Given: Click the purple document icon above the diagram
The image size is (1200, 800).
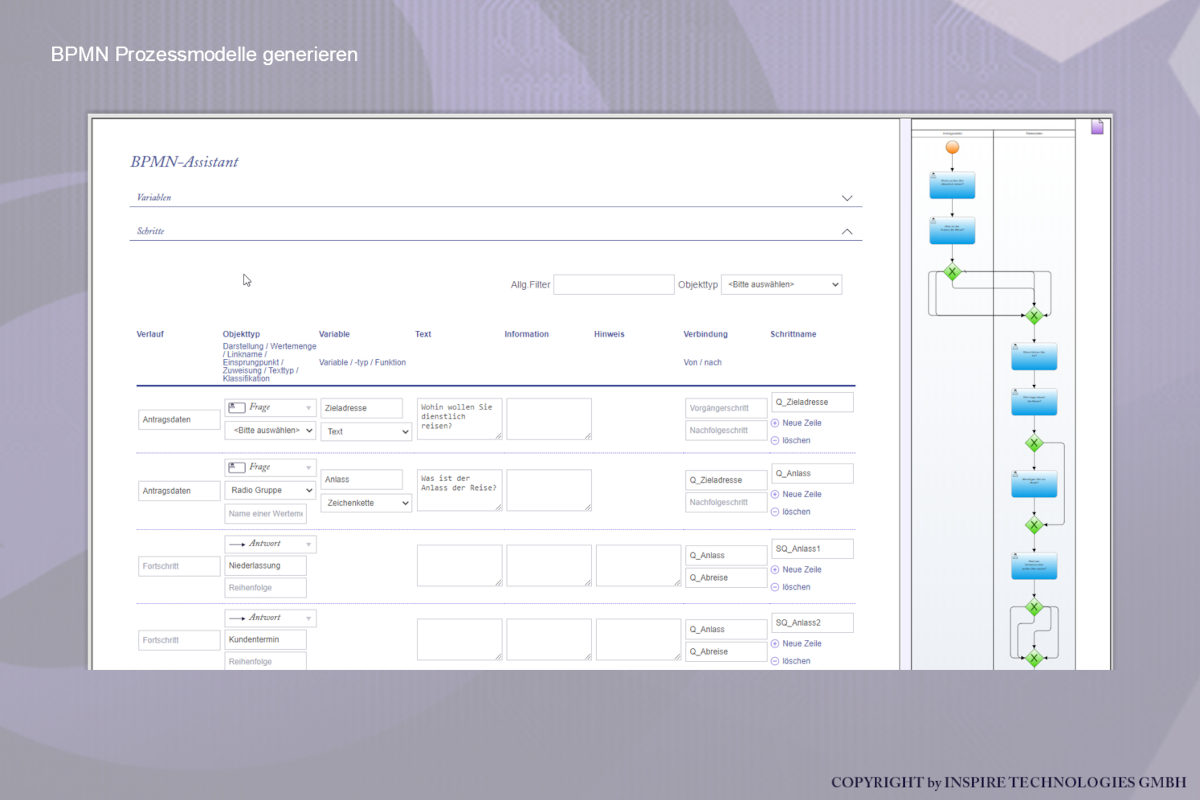Looking at the screenshot, I should [x=1097, y=127].
